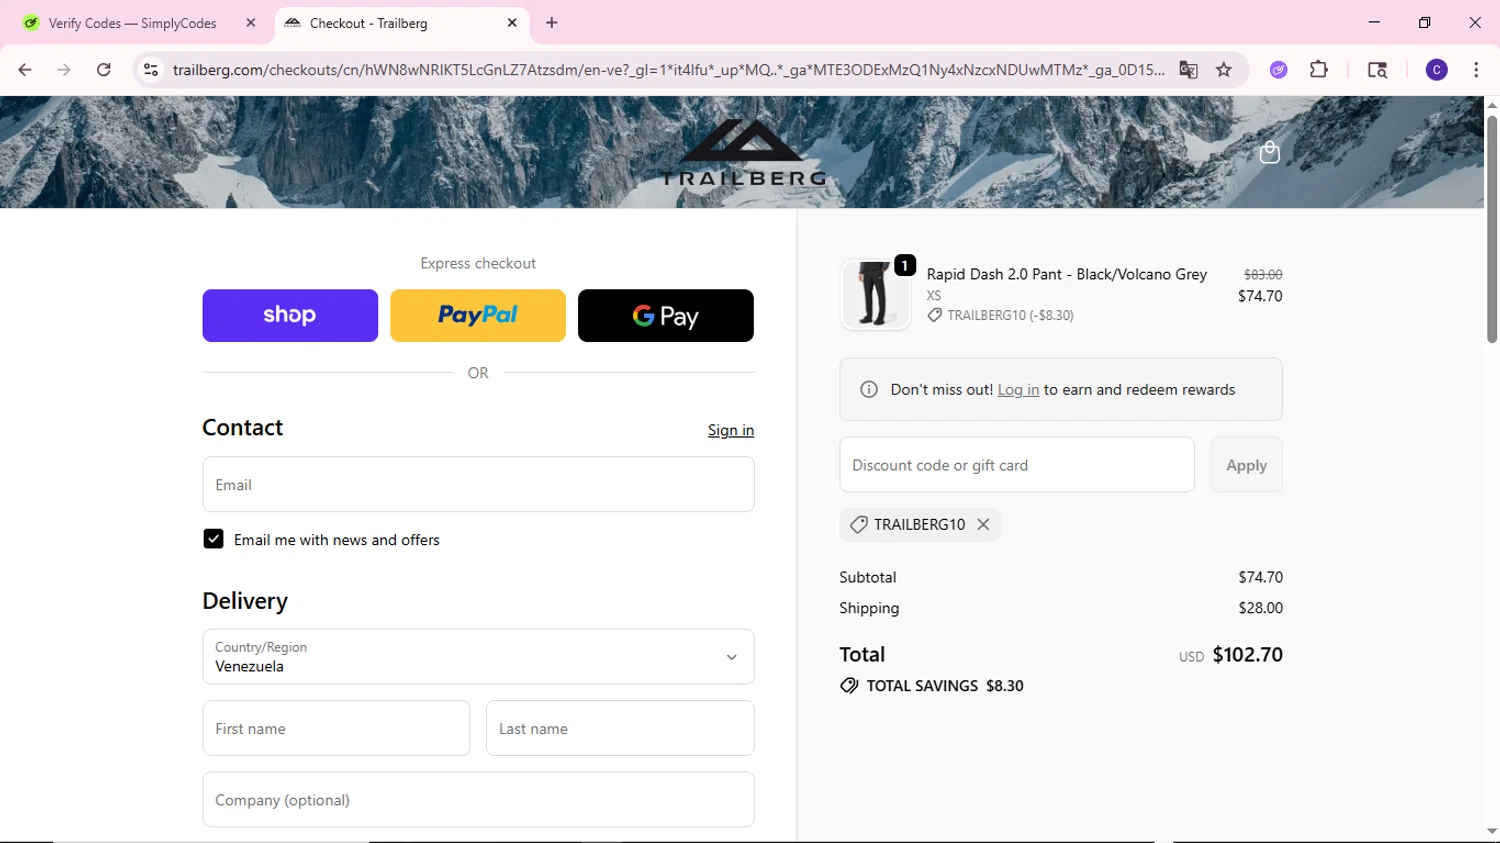Click the crossed-out $83.00 price
This screenshot has width=1500, height=843.
click(x=1263, y=274)
